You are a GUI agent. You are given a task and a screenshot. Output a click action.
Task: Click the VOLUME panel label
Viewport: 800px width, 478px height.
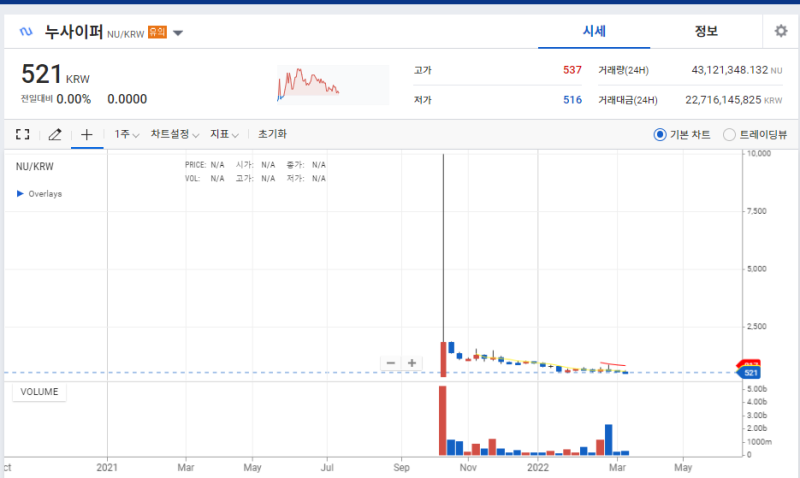coord(39,392)
